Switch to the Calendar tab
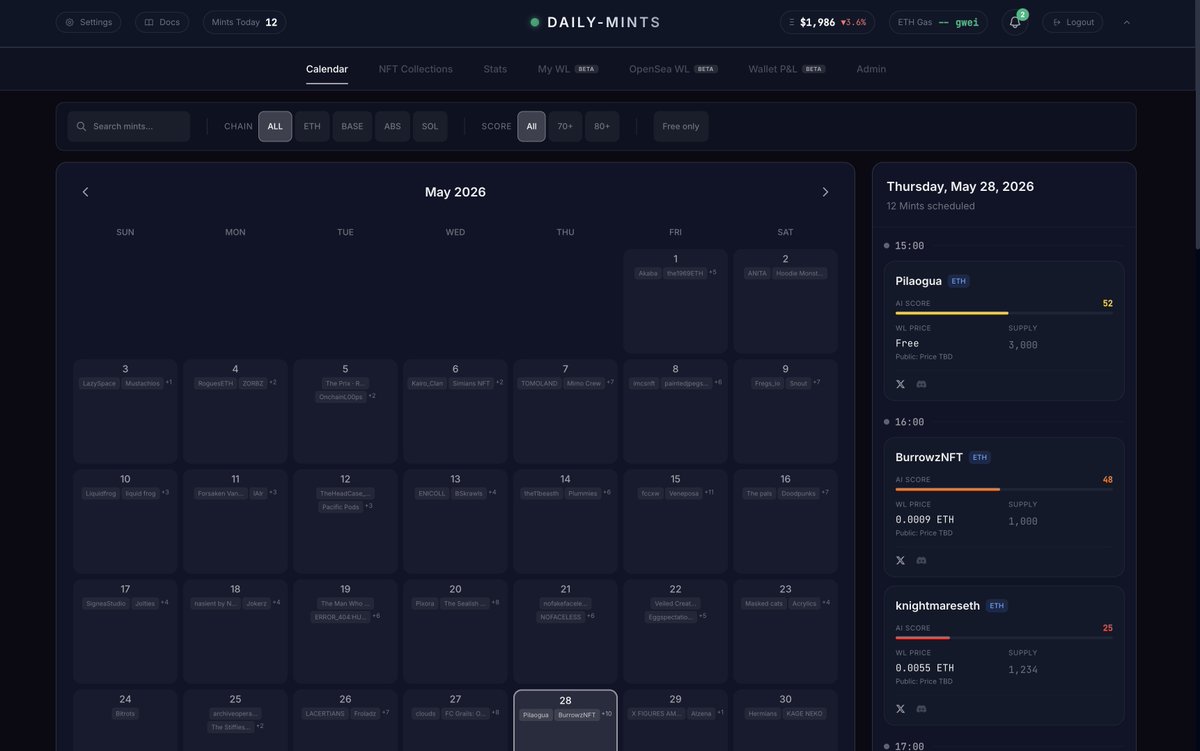This screenshot has width=1200, height=751. 327,69
